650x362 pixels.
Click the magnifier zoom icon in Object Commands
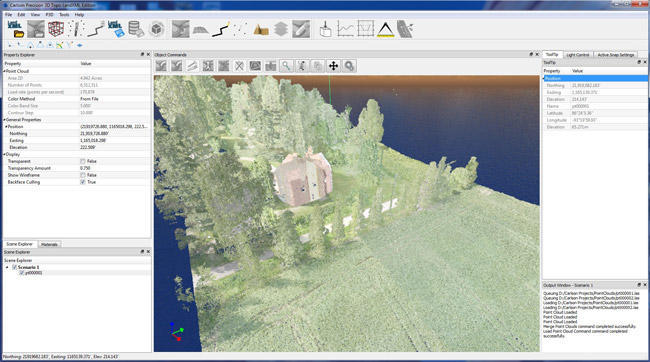pos(286,66)
